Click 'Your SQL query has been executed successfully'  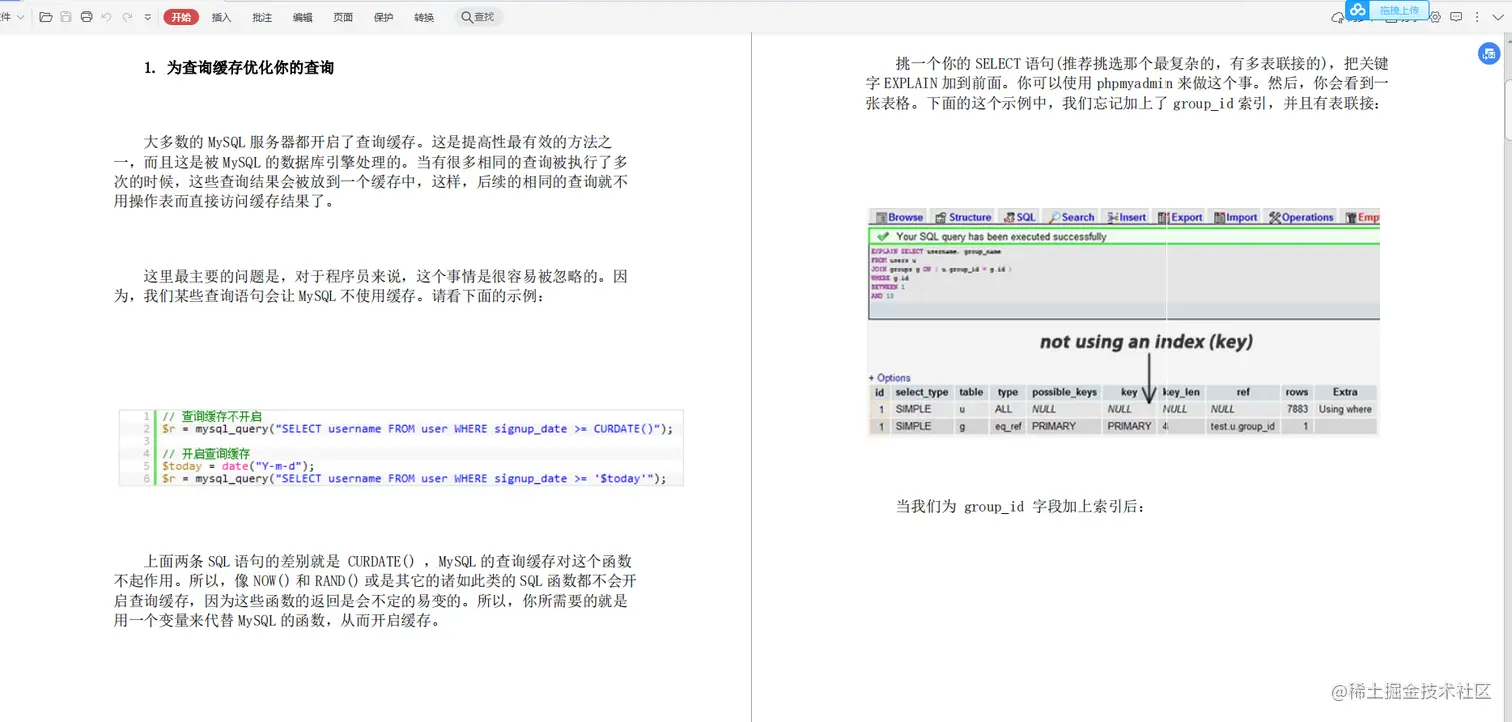1001,237
